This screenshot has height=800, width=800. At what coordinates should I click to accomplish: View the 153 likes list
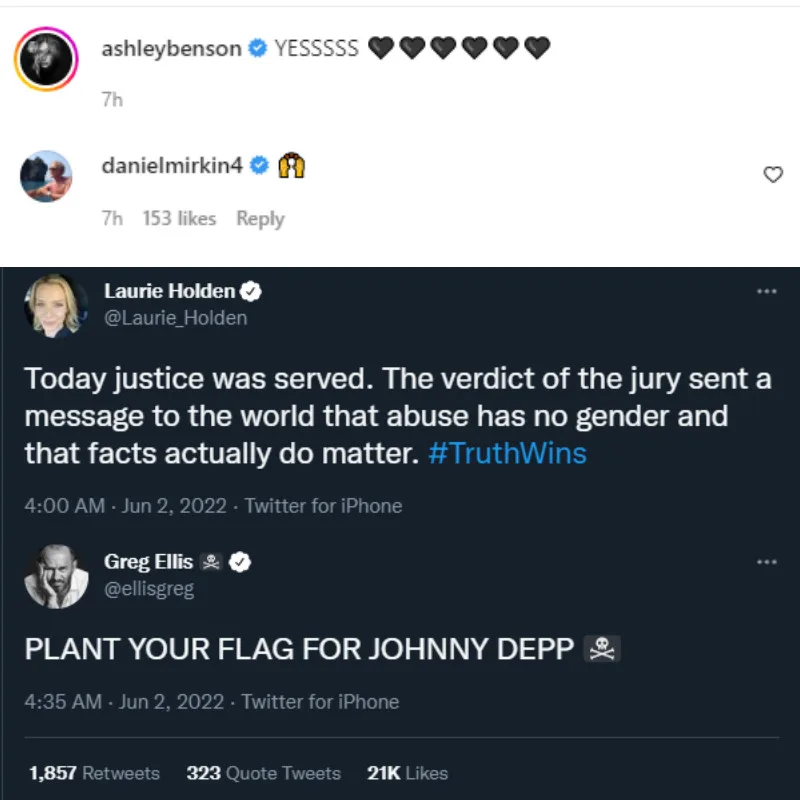coord(179,218)
